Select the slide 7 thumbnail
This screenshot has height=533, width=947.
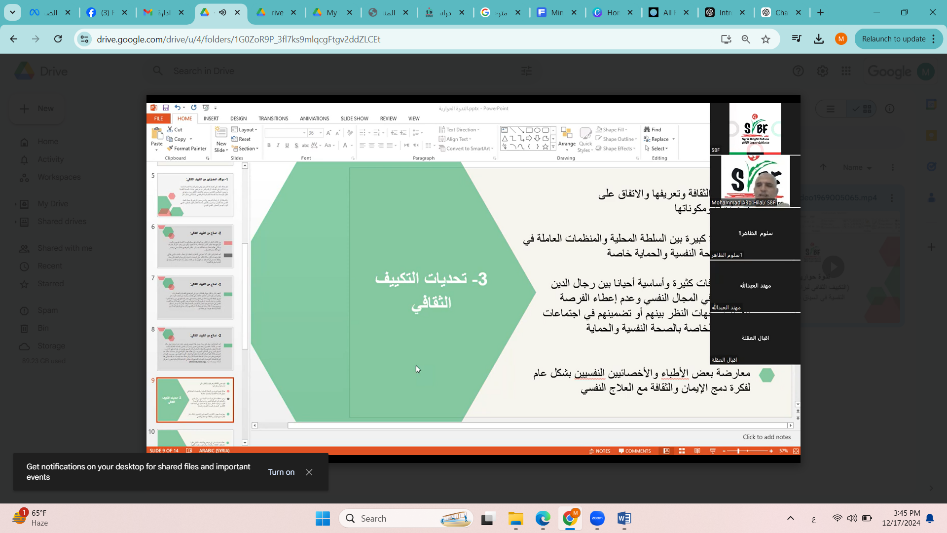[195, 297]
